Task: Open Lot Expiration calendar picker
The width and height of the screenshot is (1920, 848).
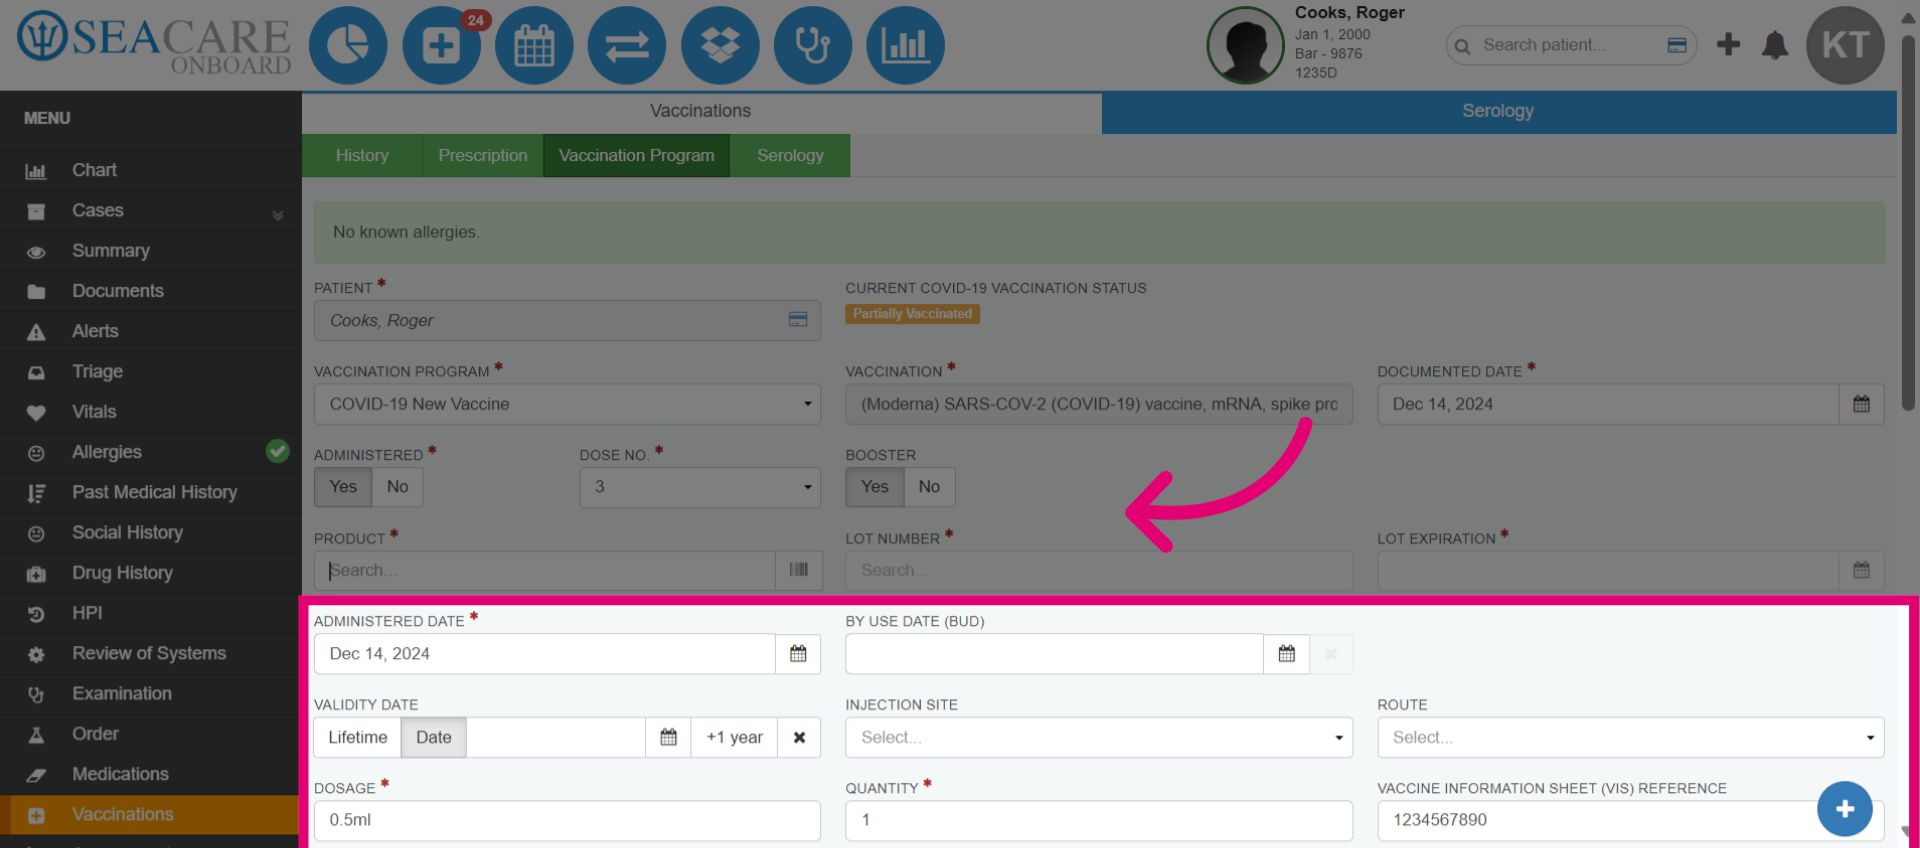Action: [x=1861, y=570]
